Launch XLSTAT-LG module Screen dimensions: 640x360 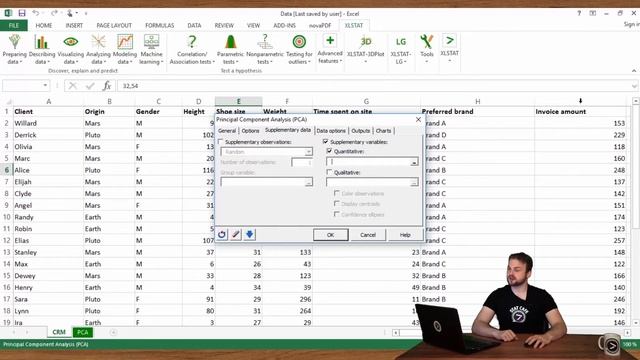(x=400, y=49)
